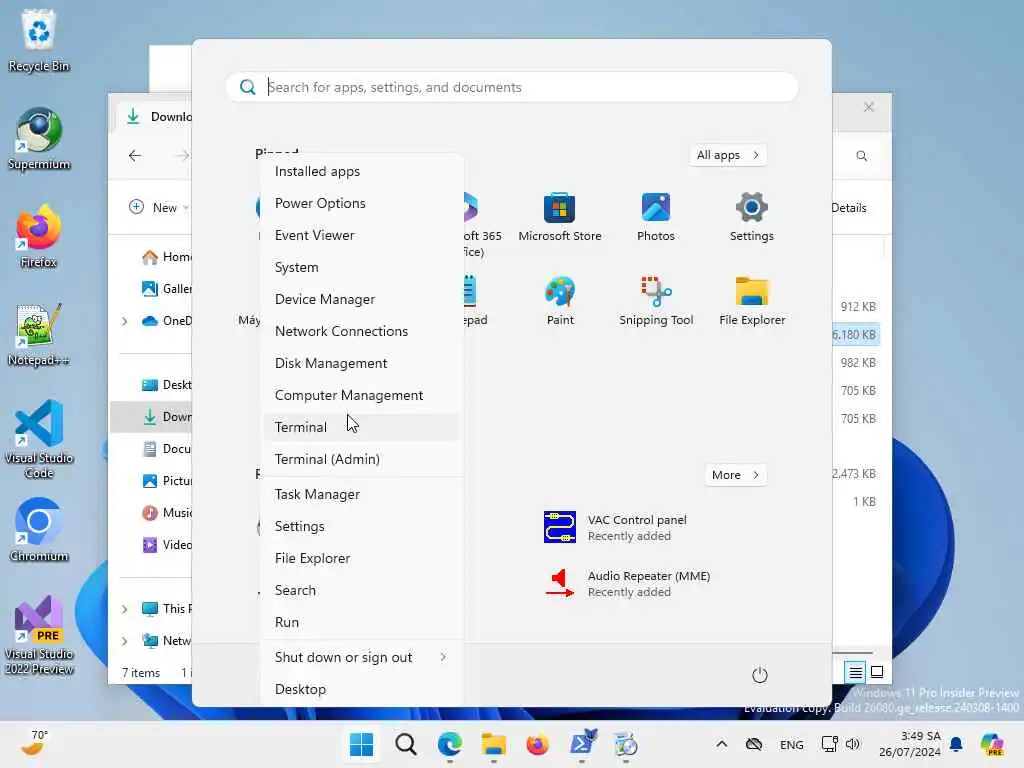
Task: Click the date and time in tray
Action: pyautogui.click(x=910, y=744)
